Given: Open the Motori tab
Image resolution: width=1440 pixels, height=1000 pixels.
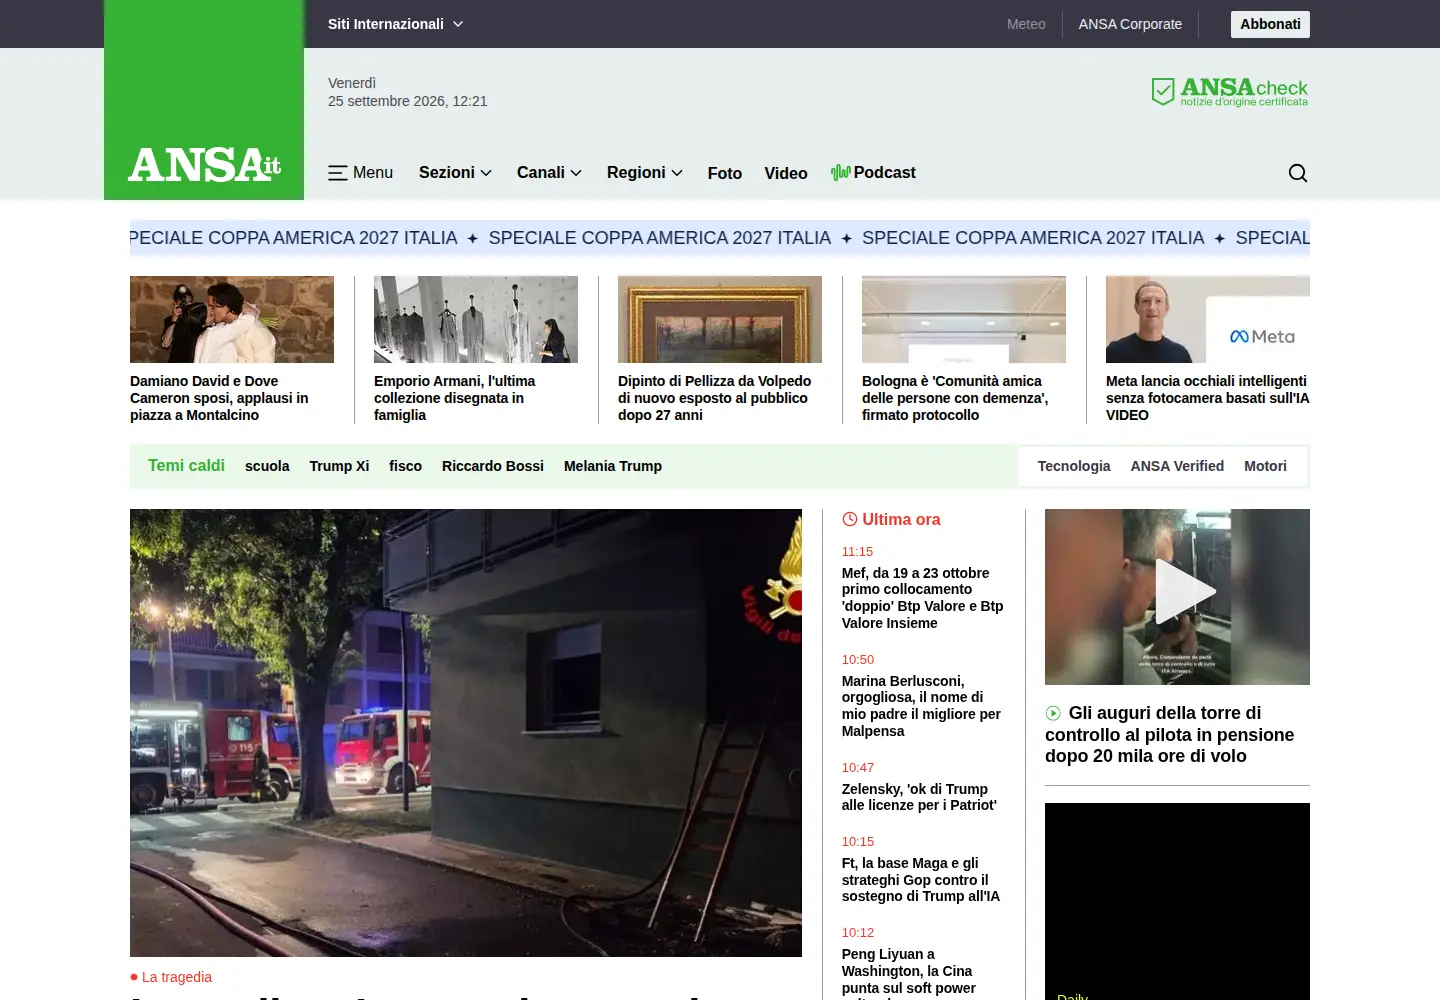Looking at the screenshot, I should tap(1265, 466).
